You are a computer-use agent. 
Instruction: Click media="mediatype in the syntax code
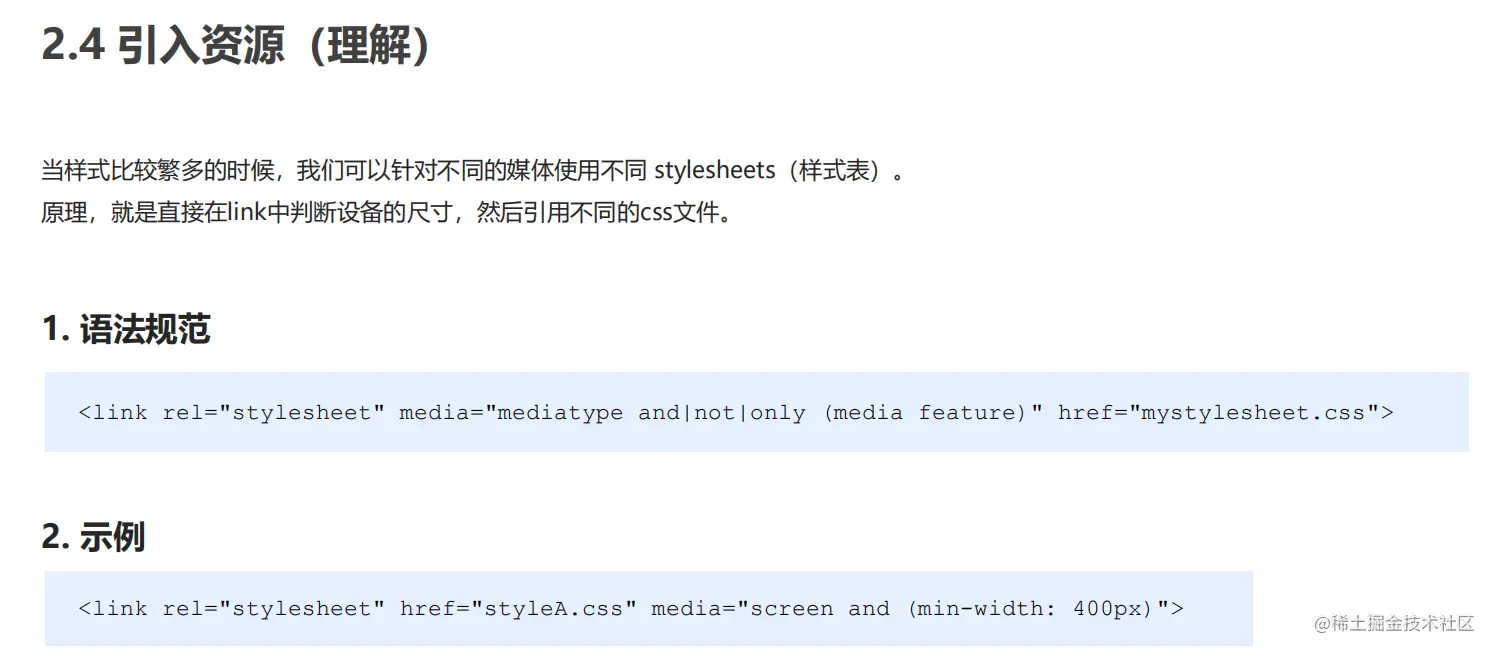tap(511, 412)
